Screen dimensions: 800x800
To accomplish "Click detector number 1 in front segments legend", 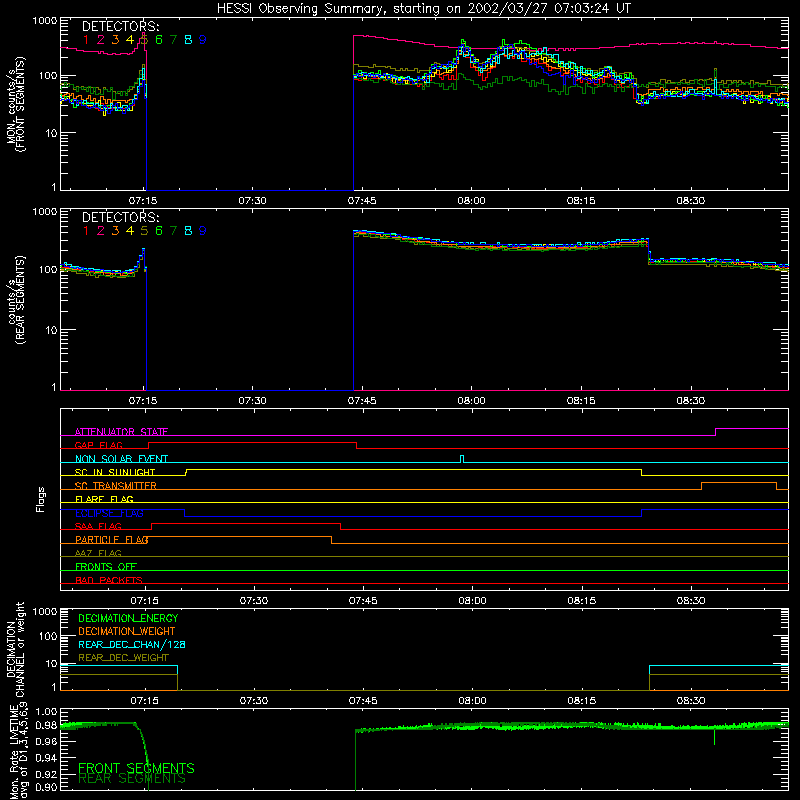I will point(86,40).
